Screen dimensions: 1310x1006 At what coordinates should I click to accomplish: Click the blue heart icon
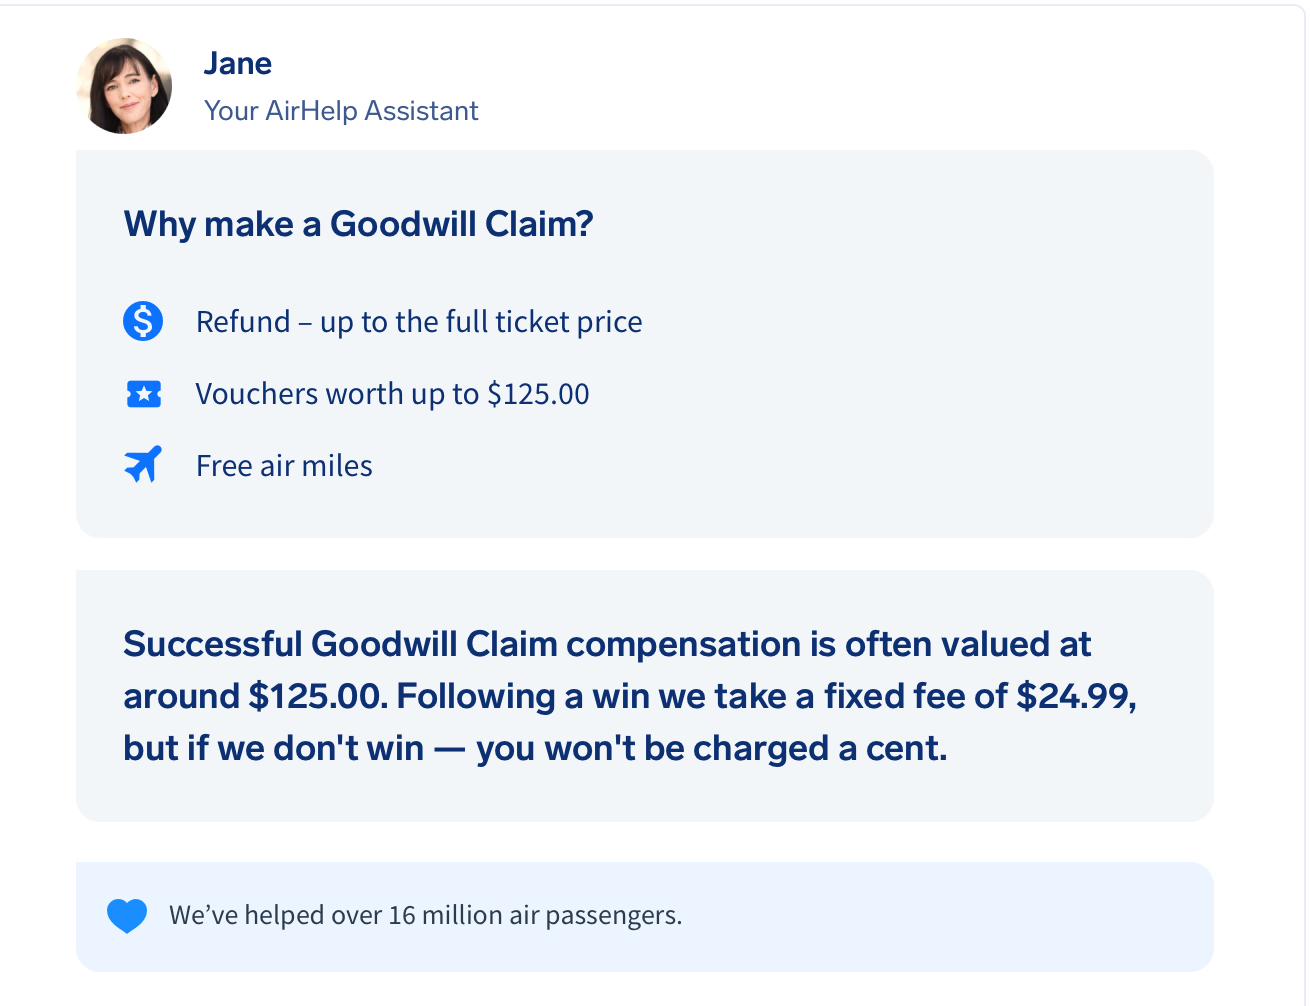127,915
